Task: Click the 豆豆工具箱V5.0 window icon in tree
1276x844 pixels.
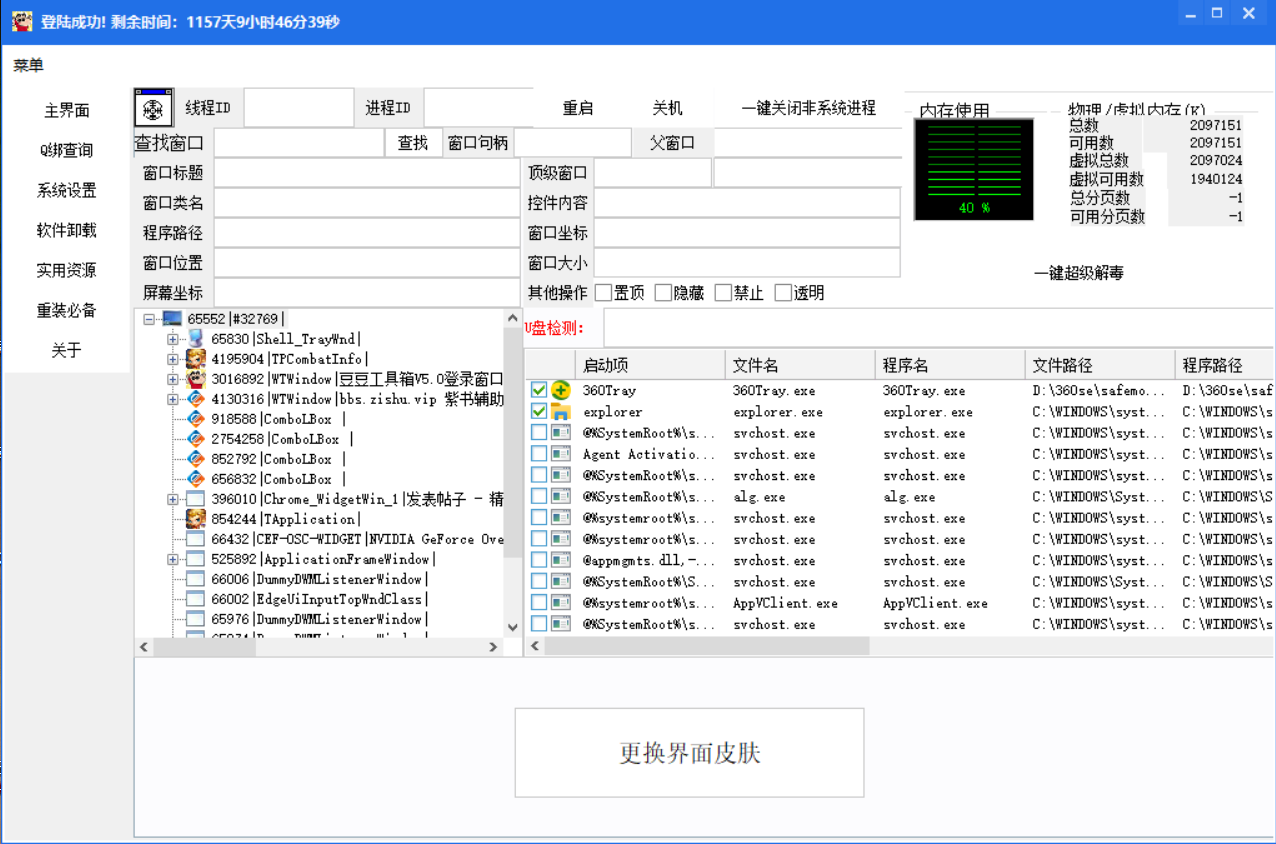Action: coord(195,379)
